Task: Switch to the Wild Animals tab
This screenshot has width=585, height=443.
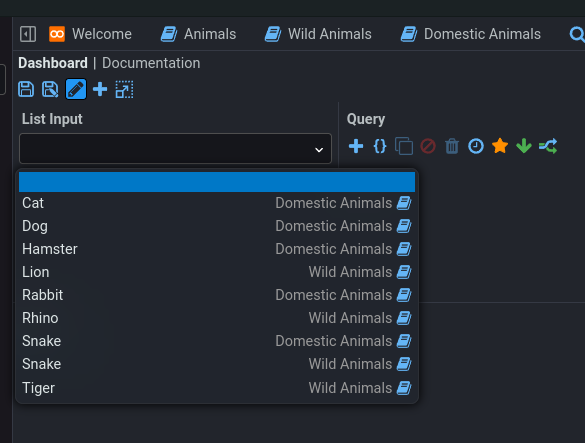Action: click(x=318, y=34)
